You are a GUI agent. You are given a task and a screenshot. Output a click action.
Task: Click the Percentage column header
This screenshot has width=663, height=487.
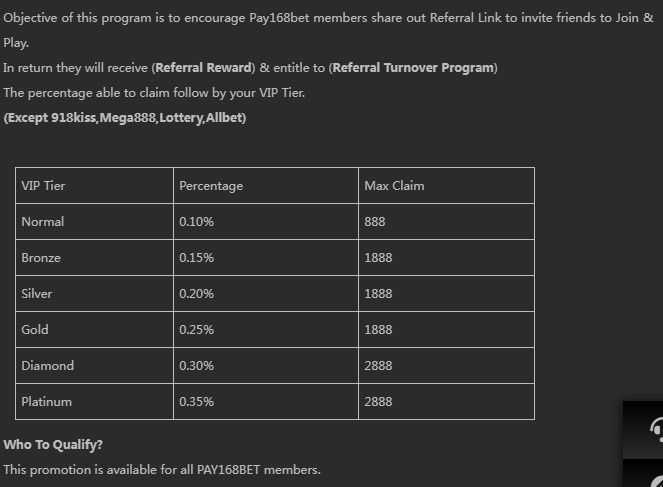(x=211, y=186)
